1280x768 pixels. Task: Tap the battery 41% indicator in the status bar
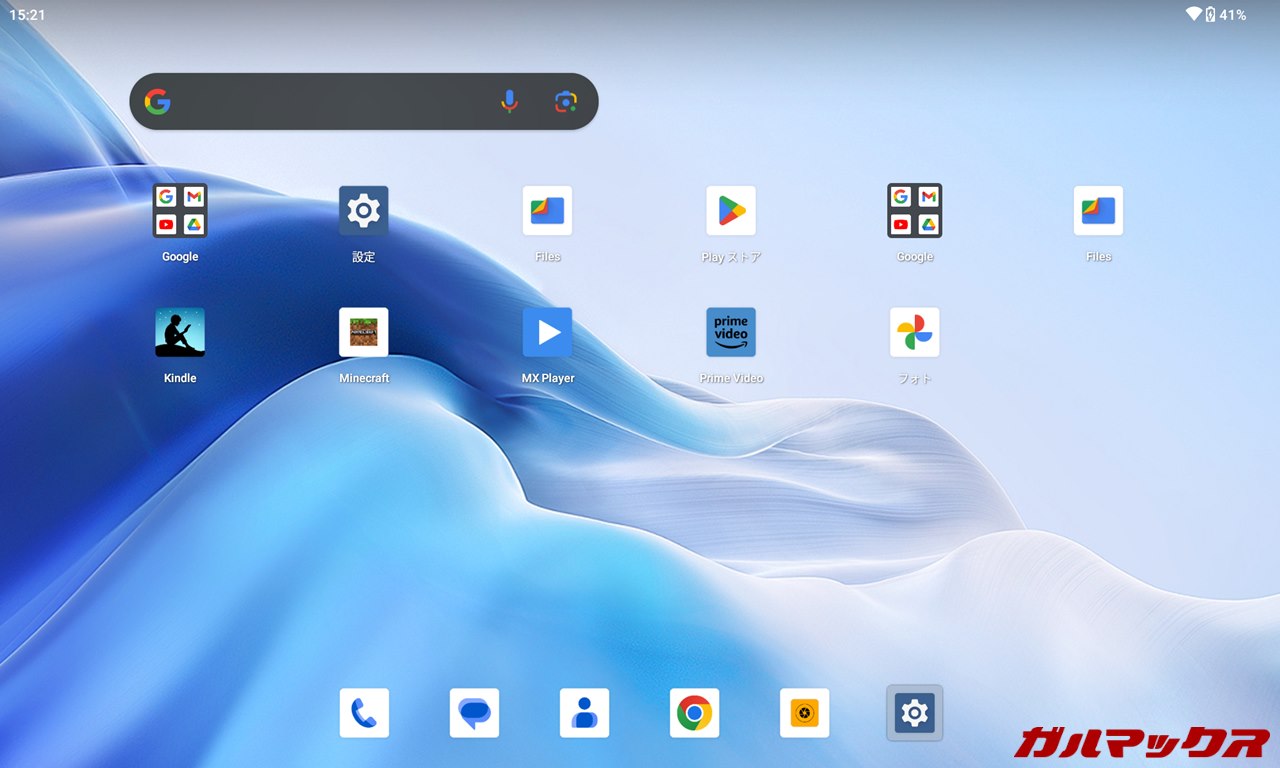click(x=1225, y=15)
